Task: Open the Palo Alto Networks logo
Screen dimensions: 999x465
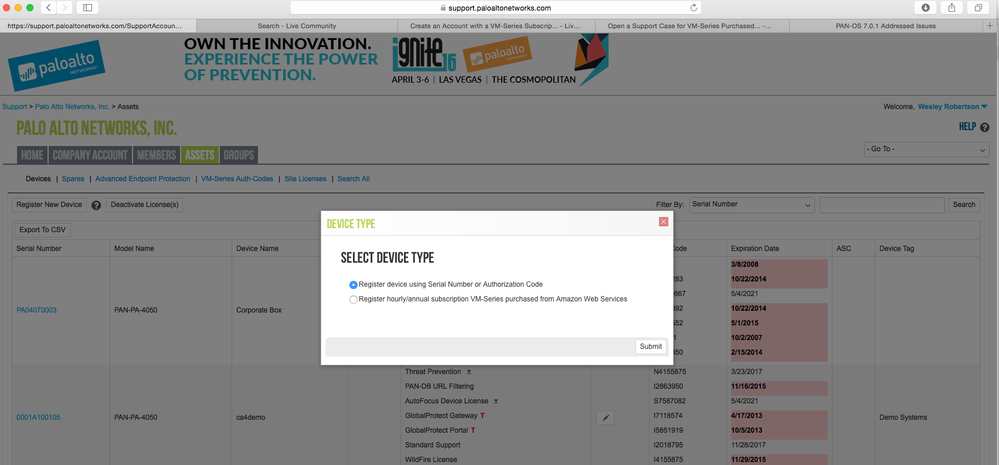Action: click(56, 65)
